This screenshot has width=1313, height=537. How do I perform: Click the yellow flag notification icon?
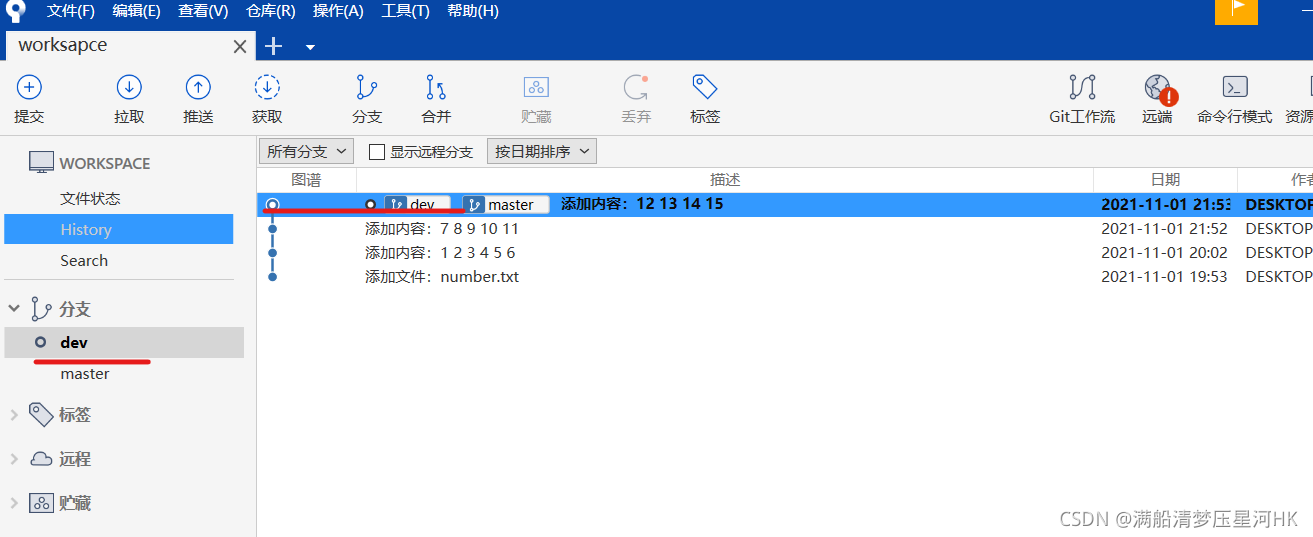(1236, 11)
